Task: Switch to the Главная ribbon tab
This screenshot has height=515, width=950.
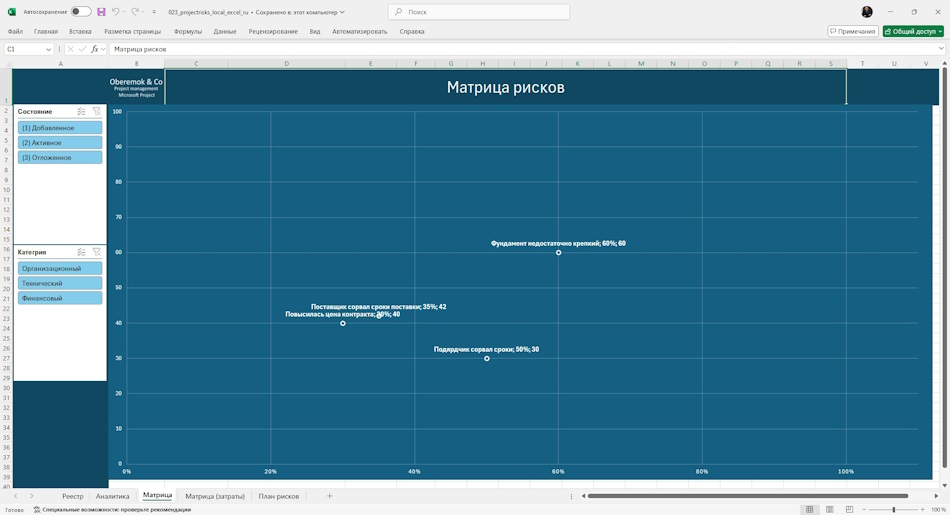Action: tap(46, 31)
